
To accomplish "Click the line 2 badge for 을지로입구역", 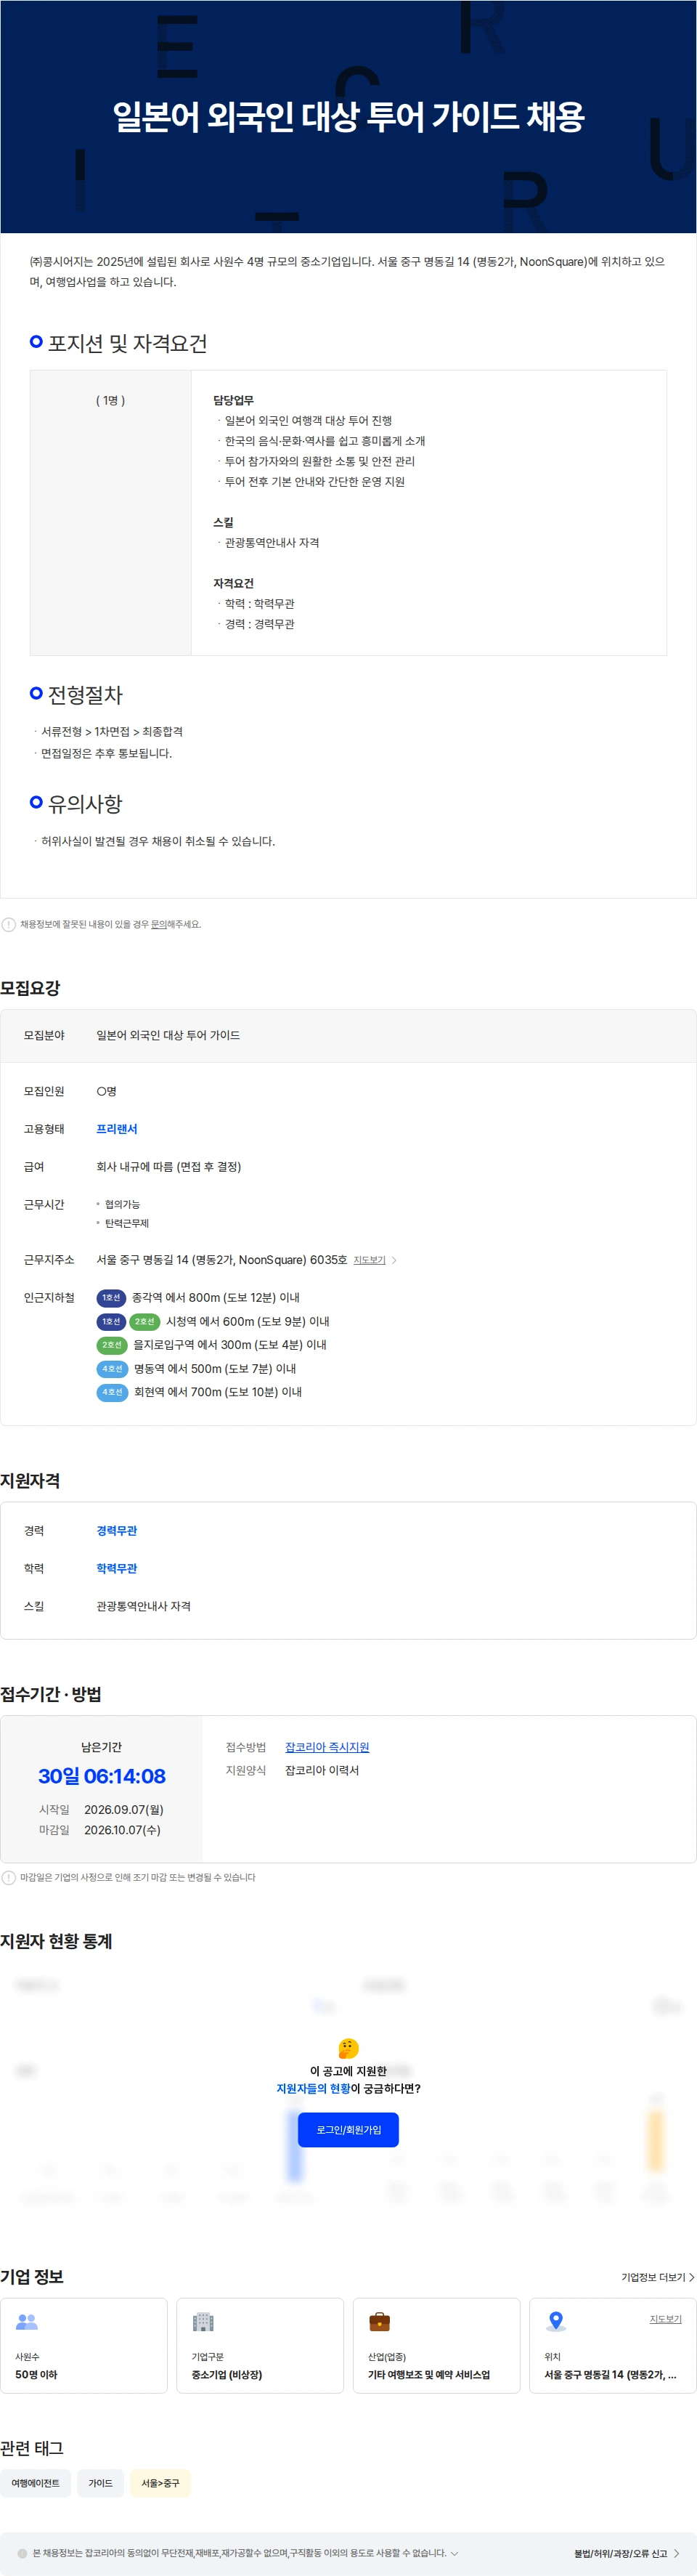I will click(x=112, y=1345).
